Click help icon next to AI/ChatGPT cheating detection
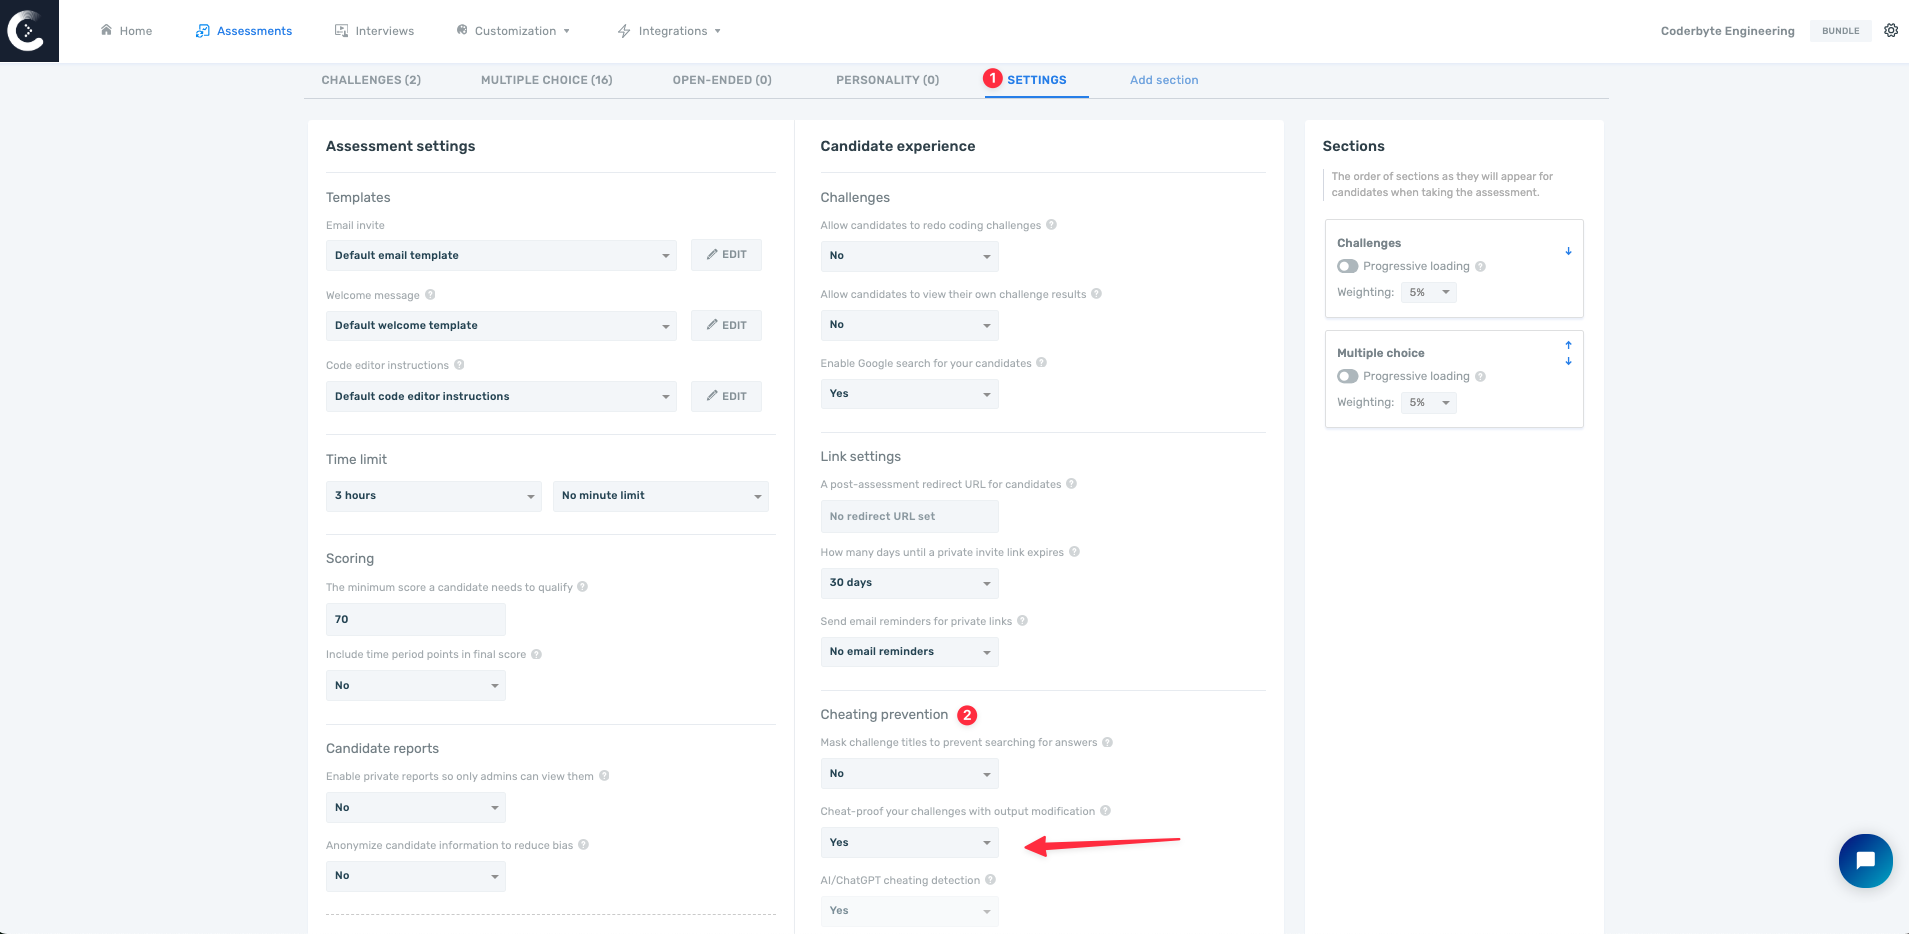 point(990,879)
